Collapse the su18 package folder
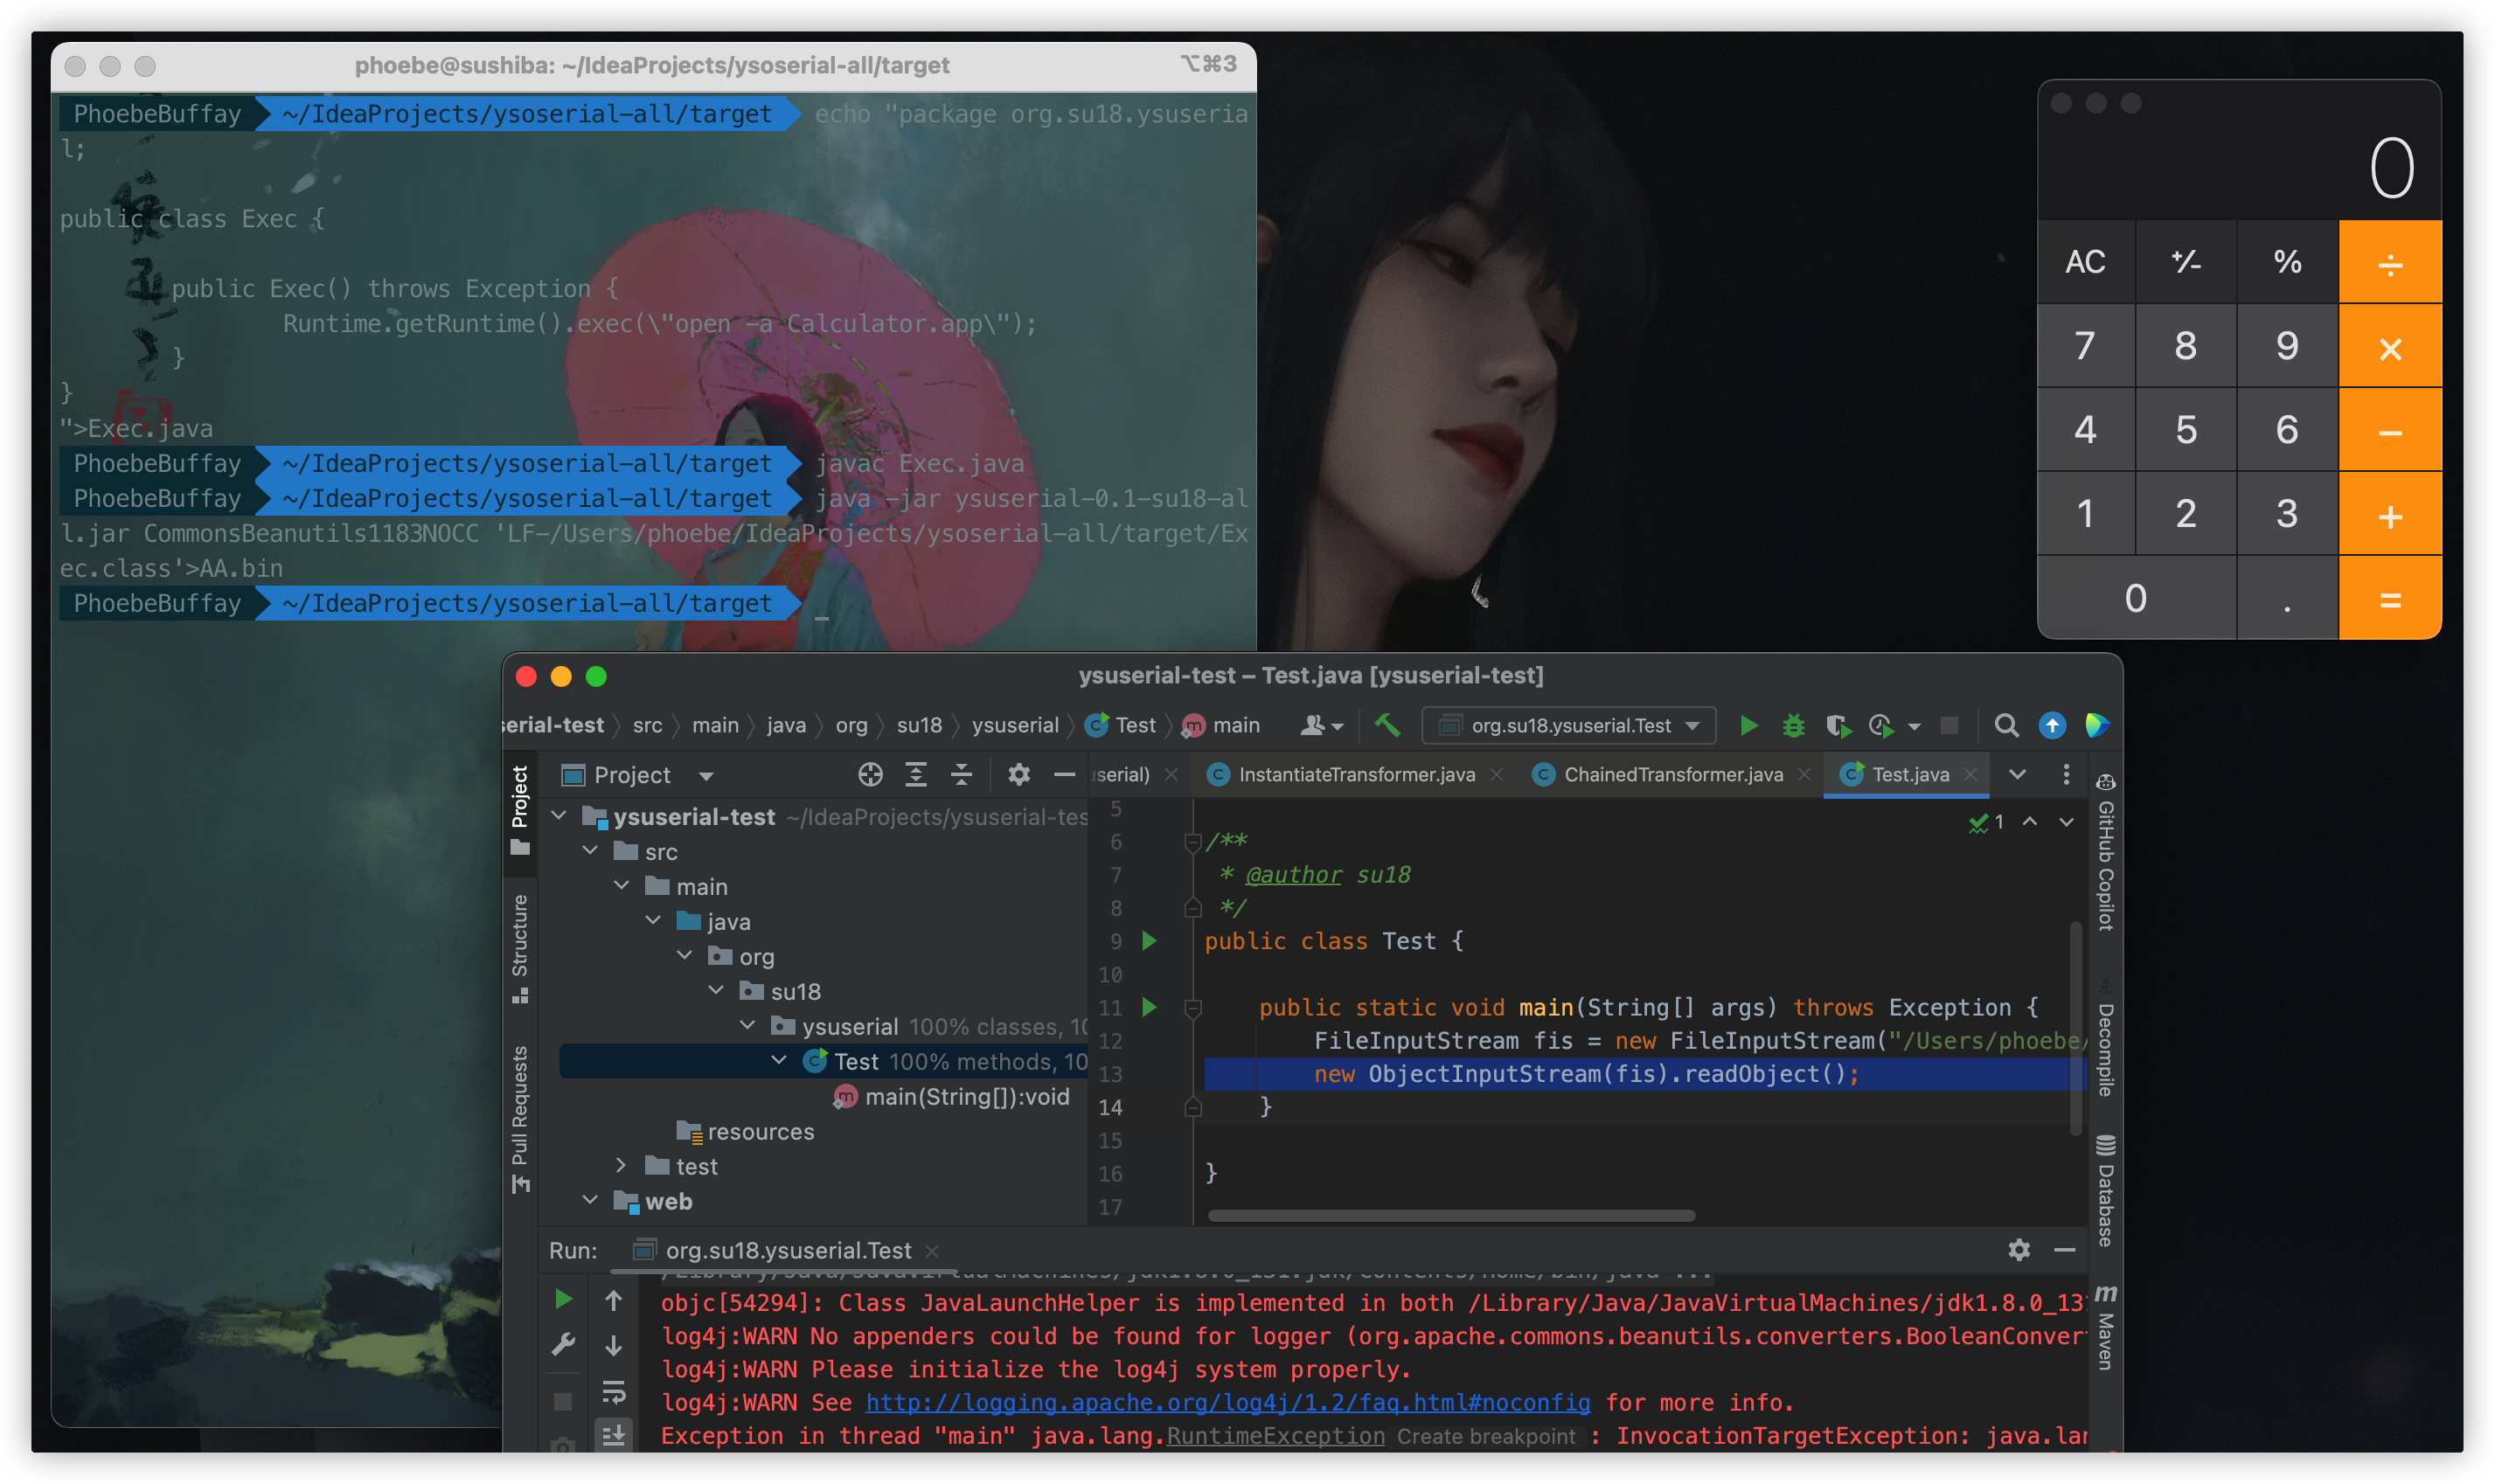Image resolution: width=2495 pixels, height=1484 pixels. point(716,991)
